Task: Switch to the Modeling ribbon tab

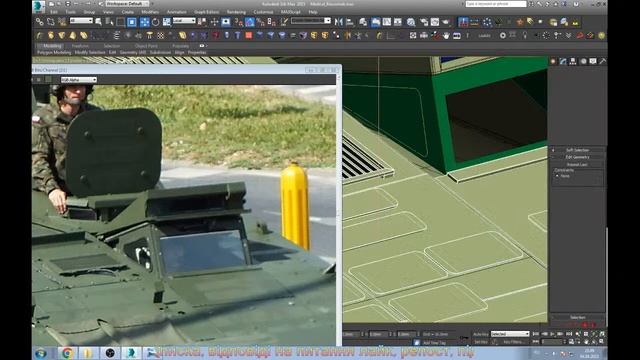Action: pos(52,46)
